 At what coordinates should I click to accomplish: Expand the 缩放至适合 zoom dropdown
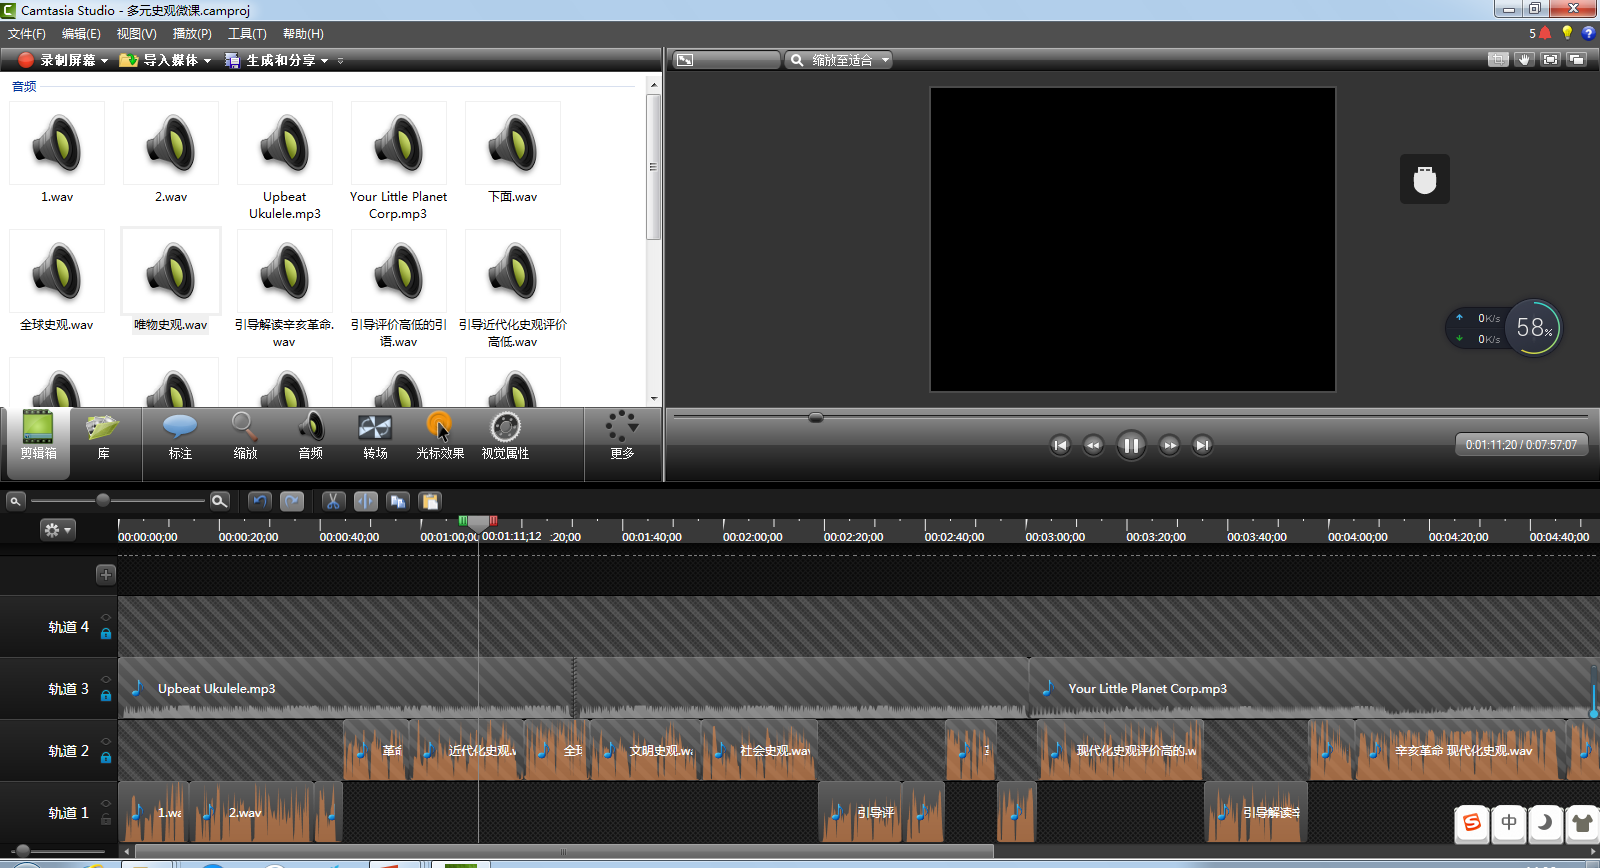(x=885, y=60)
